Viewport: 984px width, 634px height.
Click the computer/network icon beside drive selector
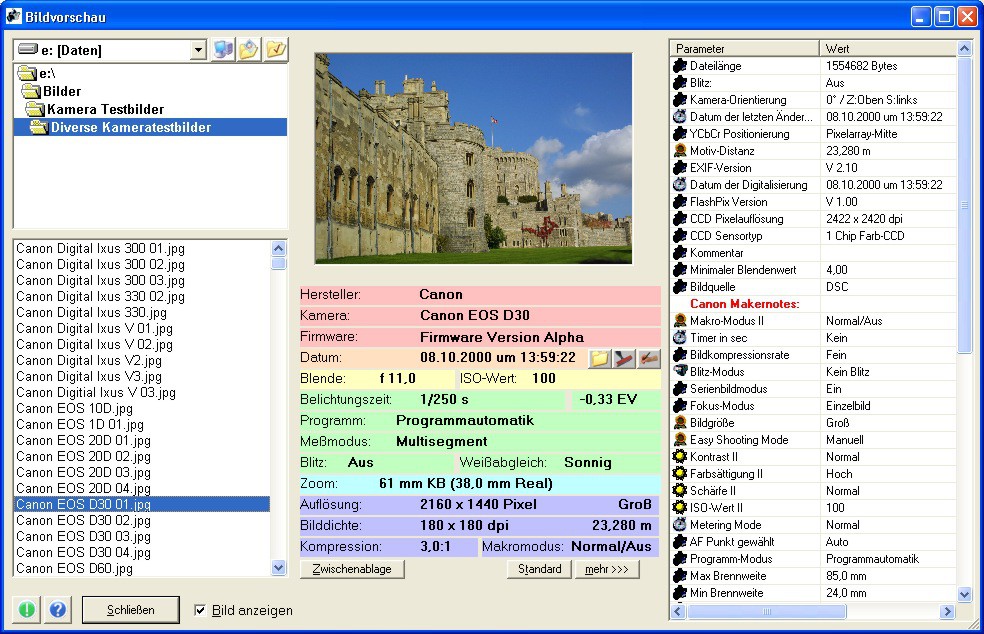tap(223, 50)
